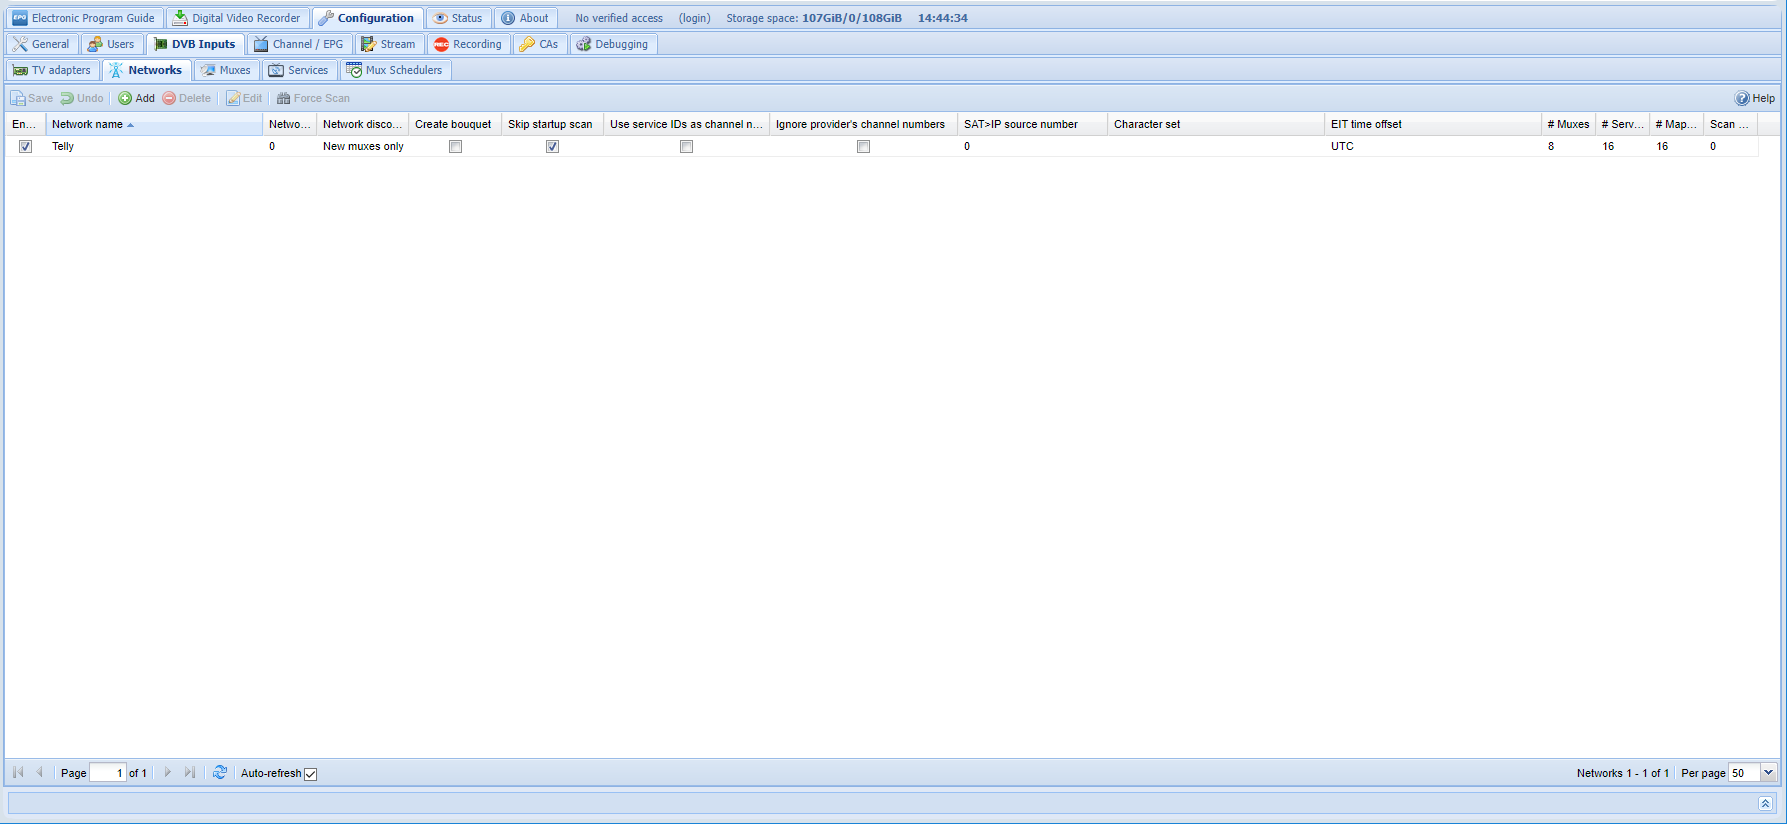The height and width of the screenshot is (824, 1787).
Task: Expand the bottom status panel
Action: 1765,803
